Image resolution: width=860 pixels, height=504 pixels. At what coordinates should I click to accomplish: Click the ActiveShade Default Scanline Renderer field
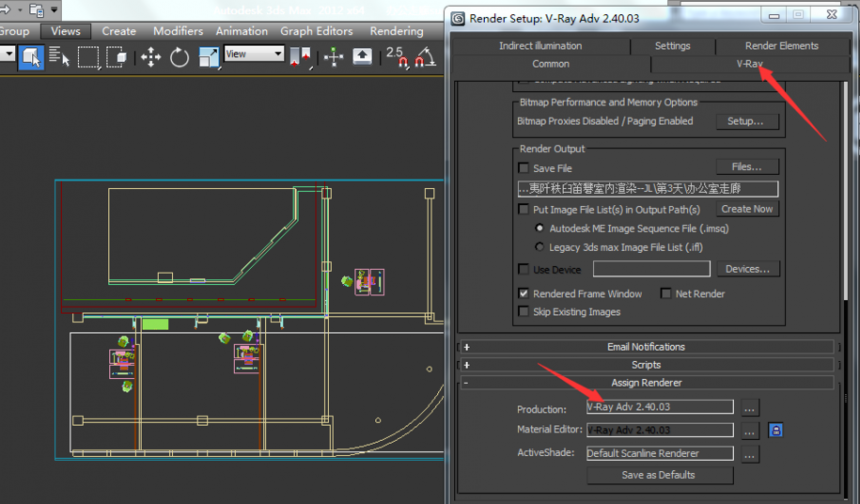coord(660,453)
